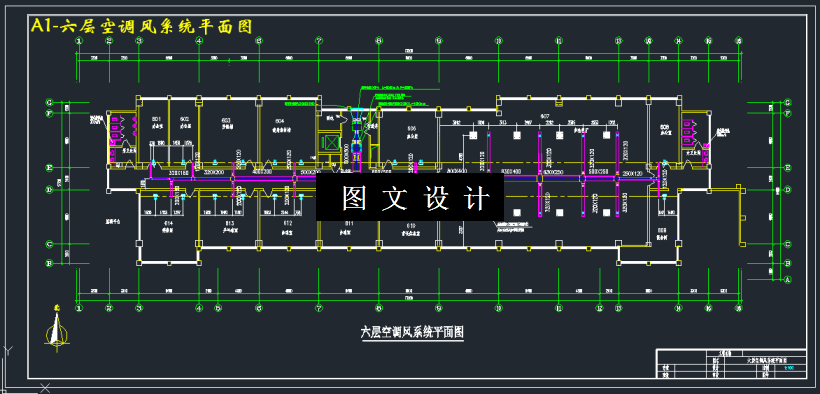The image size is (820, 394).
Task: Select room label 613
Action: [229, 223]
